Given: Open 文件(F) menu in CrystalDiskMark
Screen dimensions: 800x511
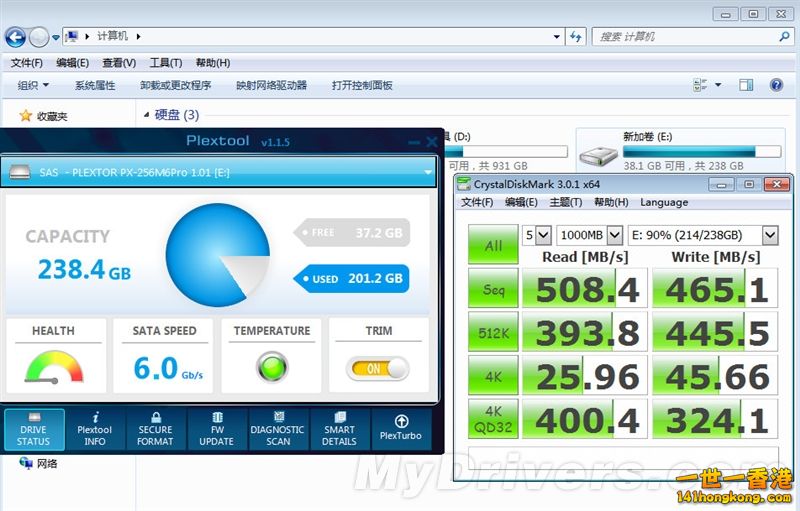Looking at the screenshot, I should 477,202.
